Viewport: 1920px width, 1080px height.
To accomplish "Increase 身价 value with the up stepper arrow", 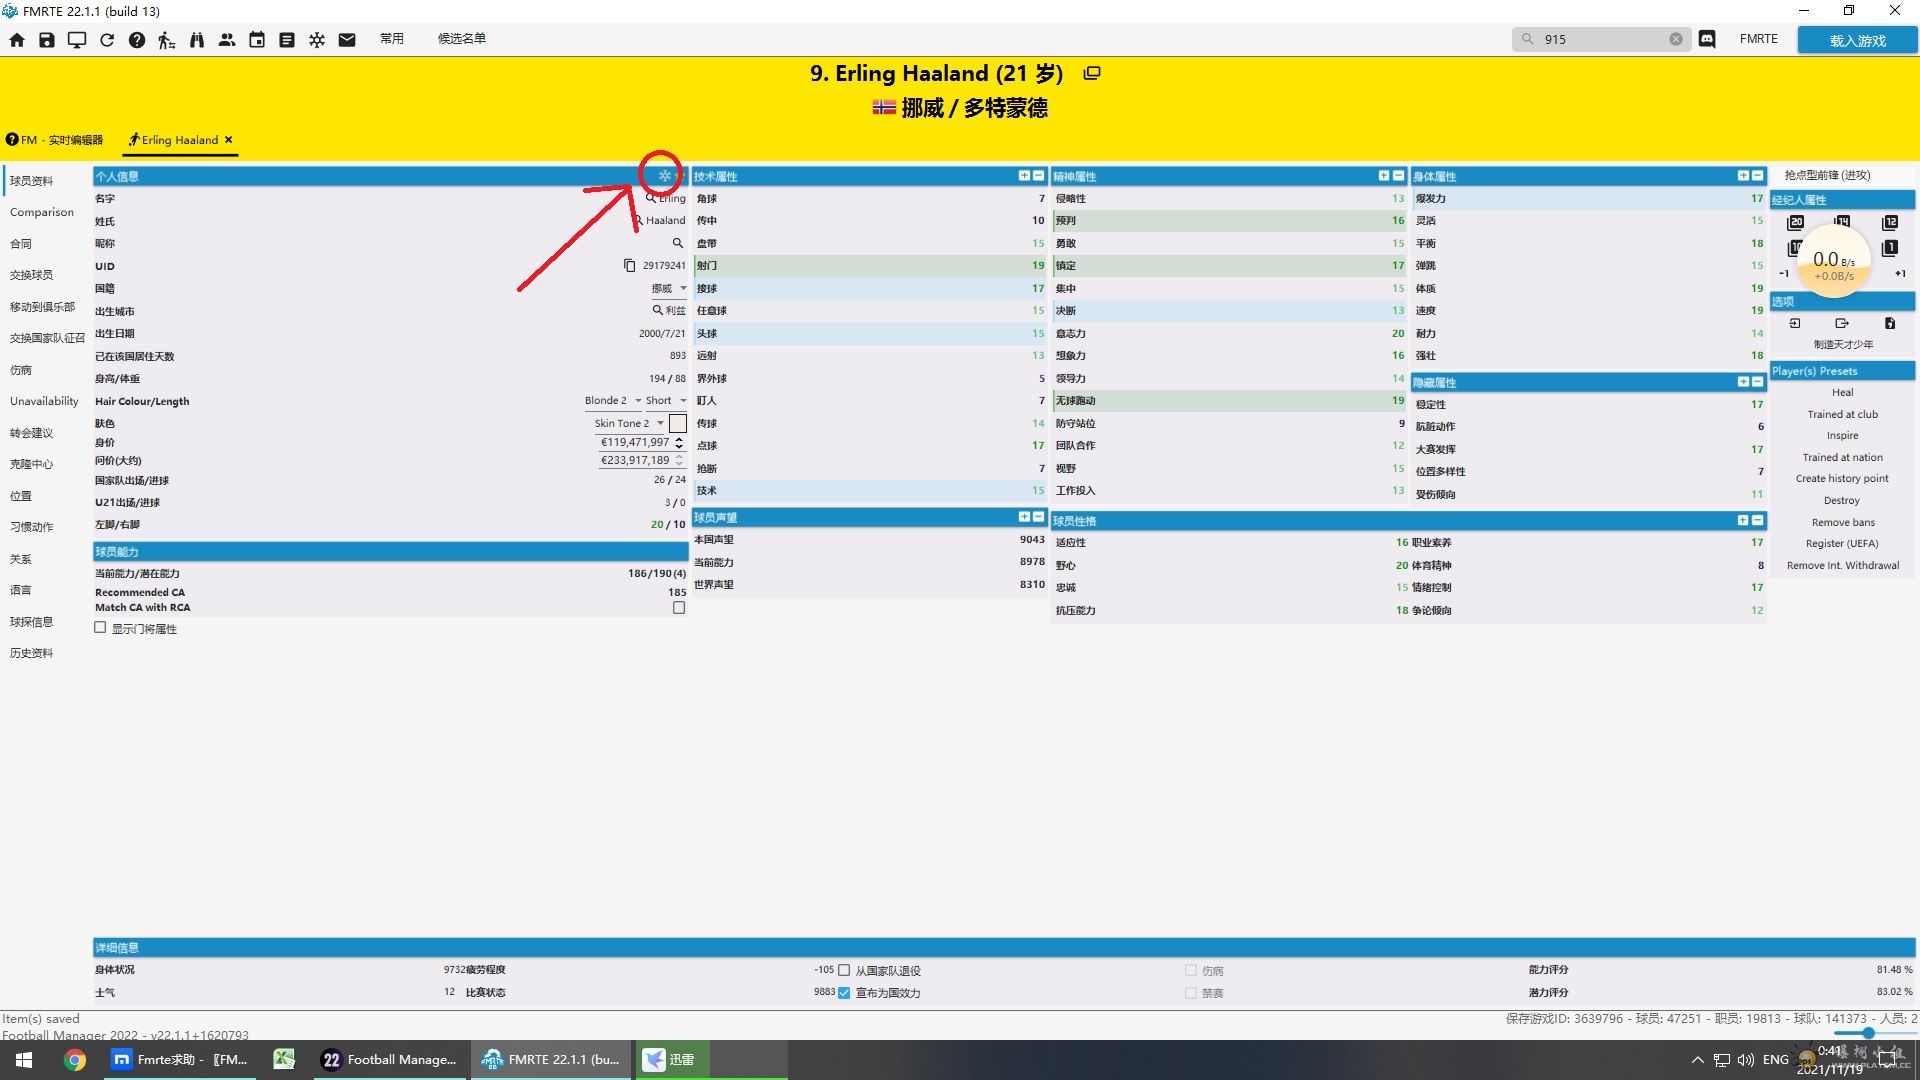I will (679, 438).
